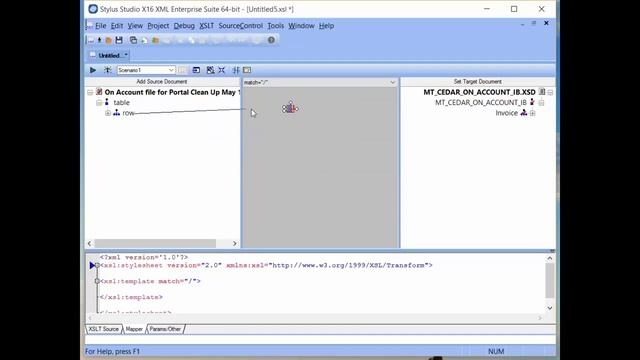Select MT_CEDAR_ON_ACCOUNT_IB target element

(x=481, y=102)
